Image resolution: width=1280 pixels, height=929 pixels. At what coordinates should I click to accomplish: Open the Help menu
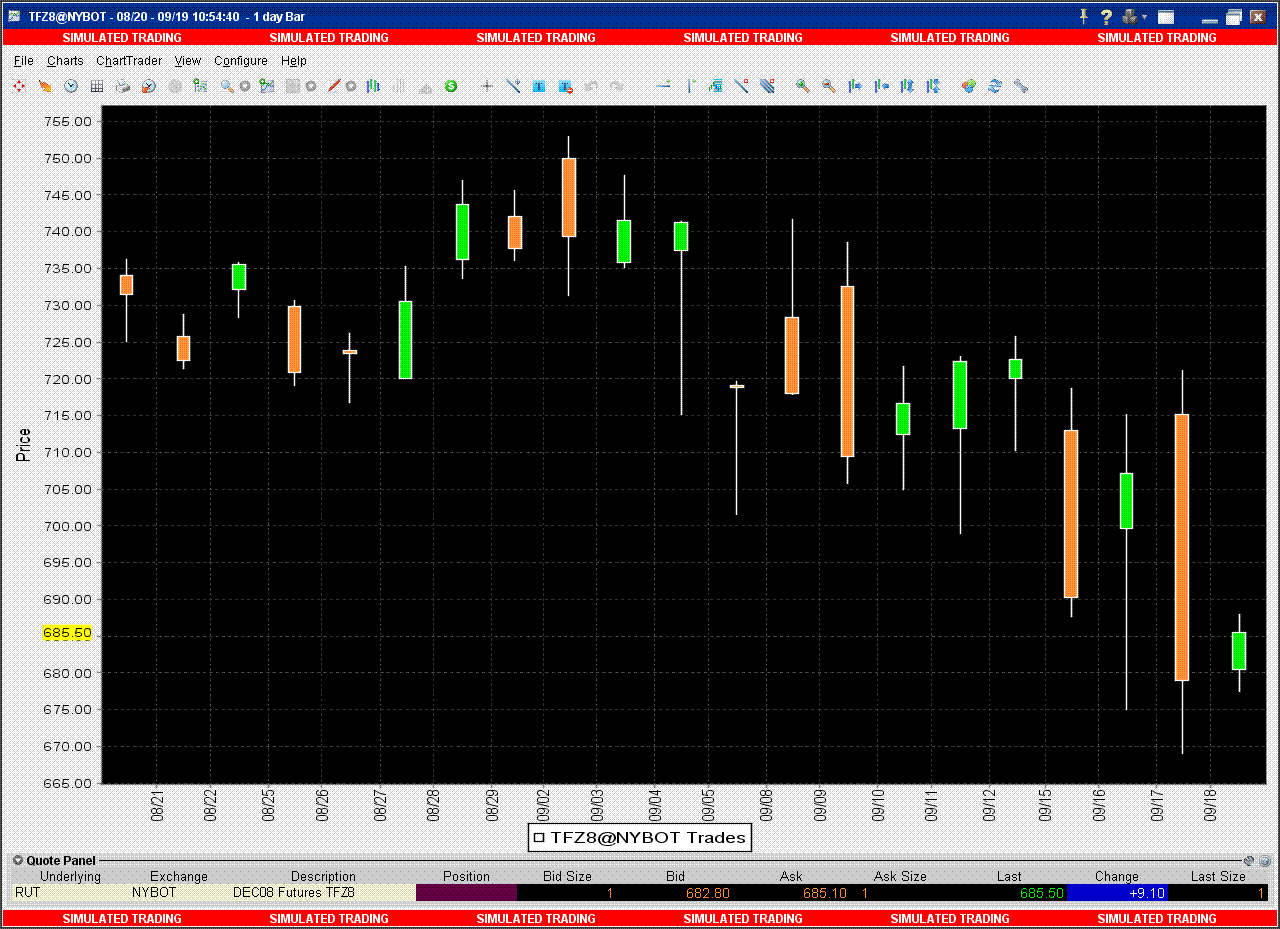point(294,61)
